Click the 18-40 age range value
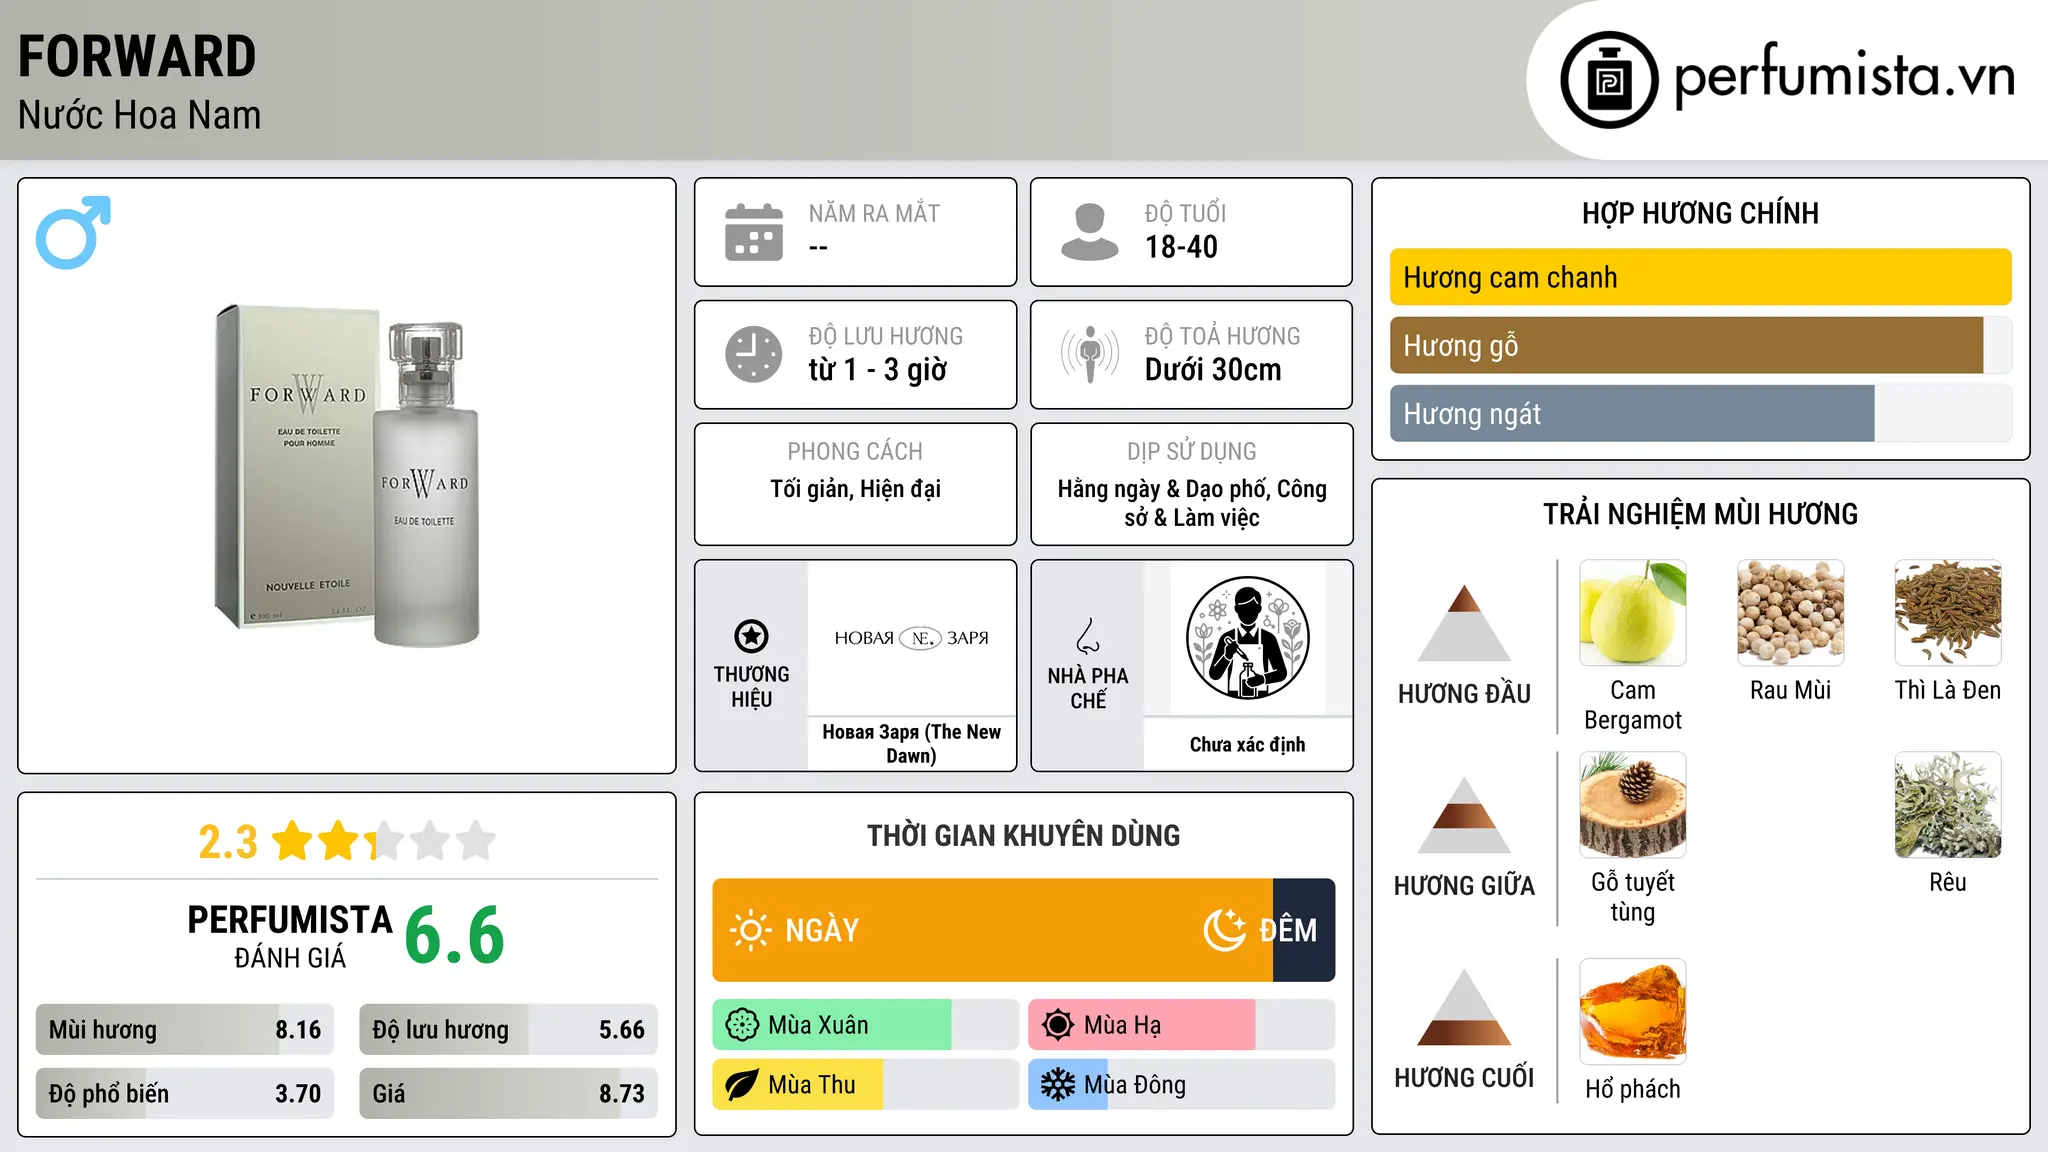 [1181, 247]
